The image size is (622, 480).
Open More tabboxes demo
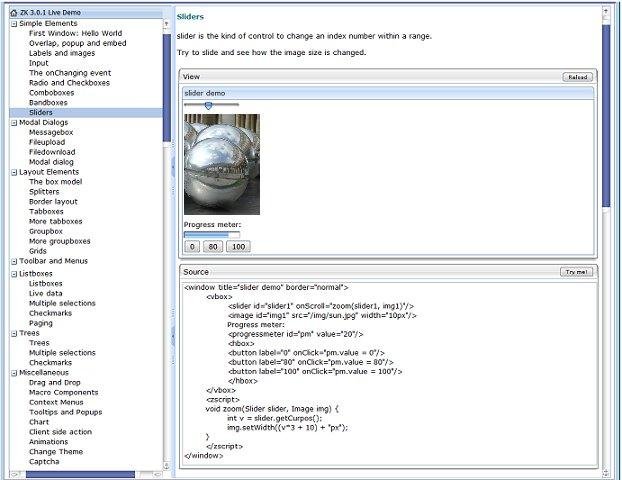pos(56,222)
